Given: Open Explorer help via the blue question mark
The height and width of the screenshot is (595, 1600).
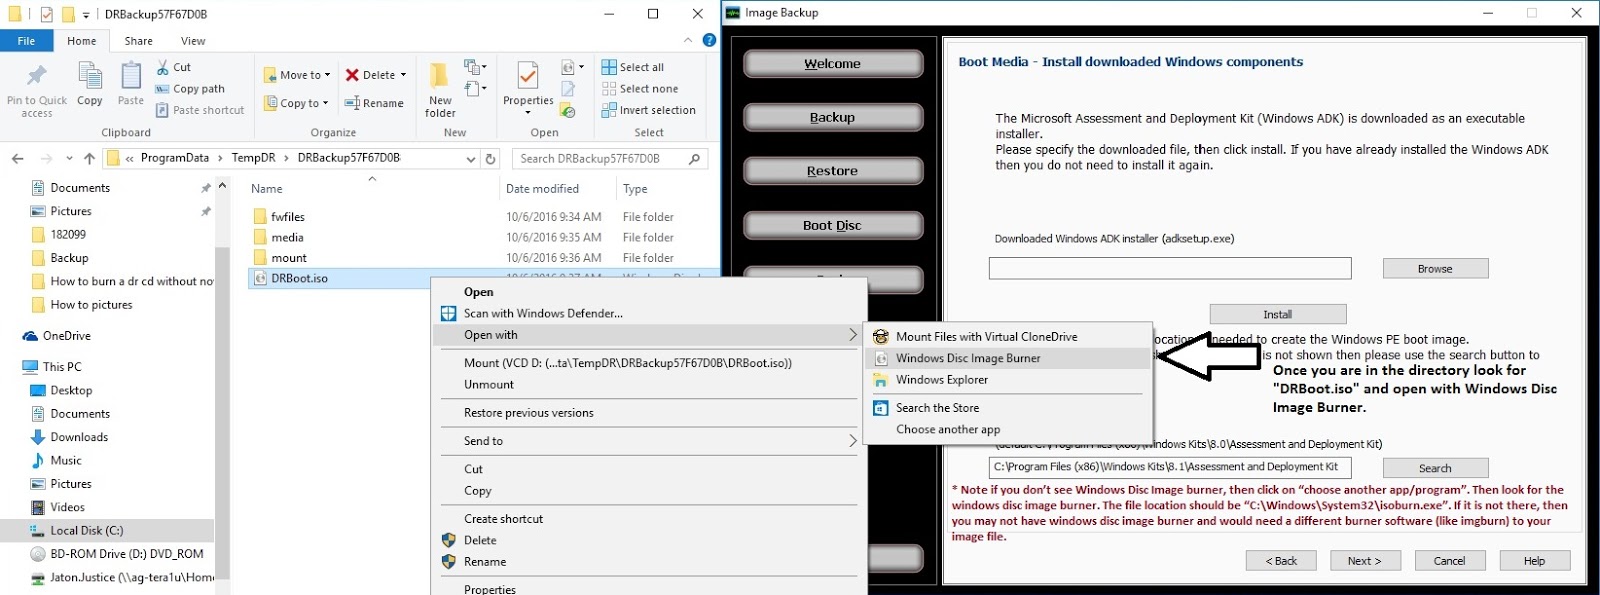Looking at the screenshot, I should coord(709,41).
